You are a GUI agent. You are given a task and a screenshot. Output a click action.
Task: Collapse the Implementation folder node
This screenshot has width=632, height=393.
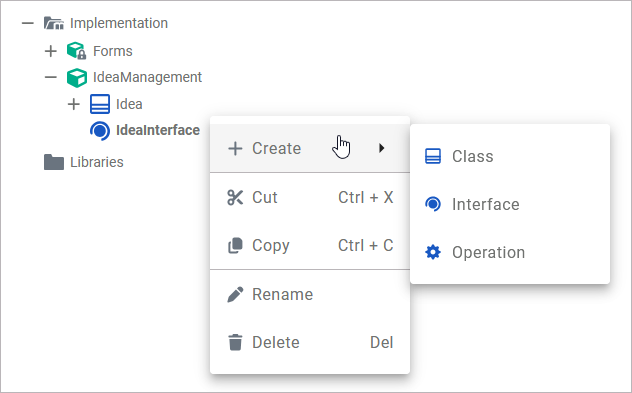[x=27, y=23]
